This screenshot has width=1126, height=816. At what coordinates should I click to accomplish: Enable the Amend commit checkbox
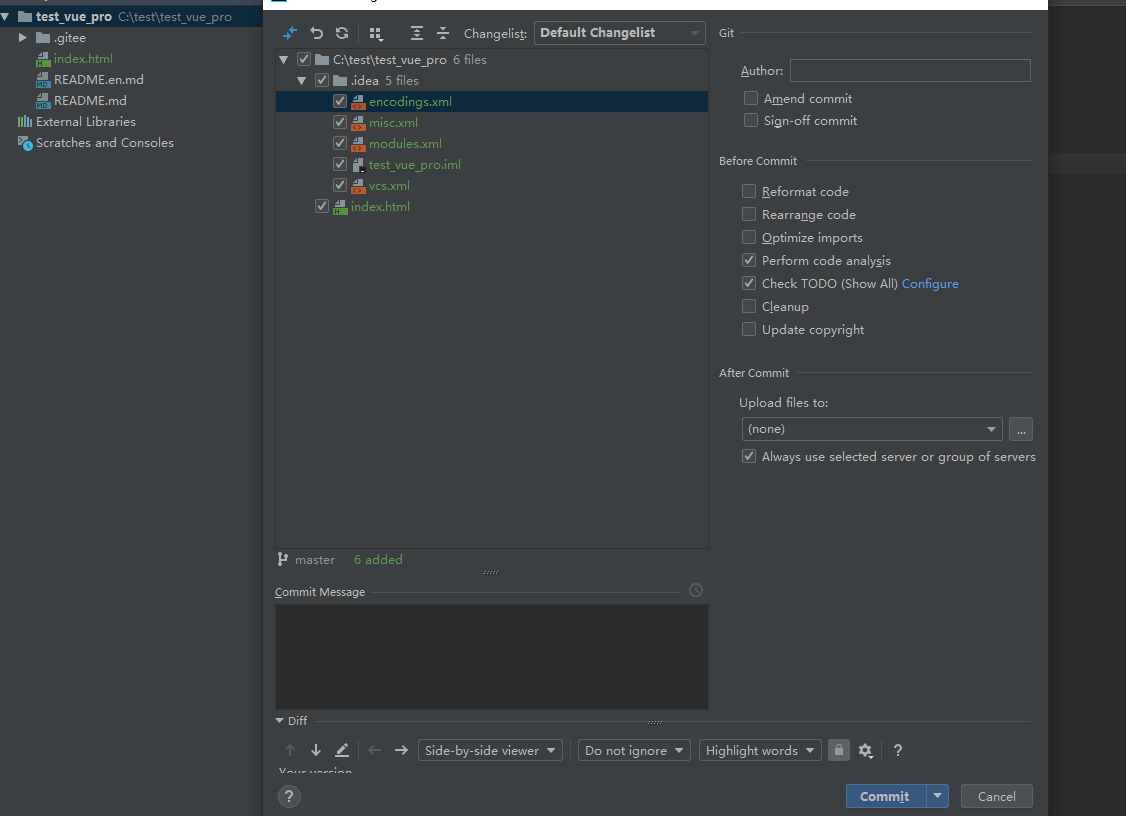coord(751,99)
